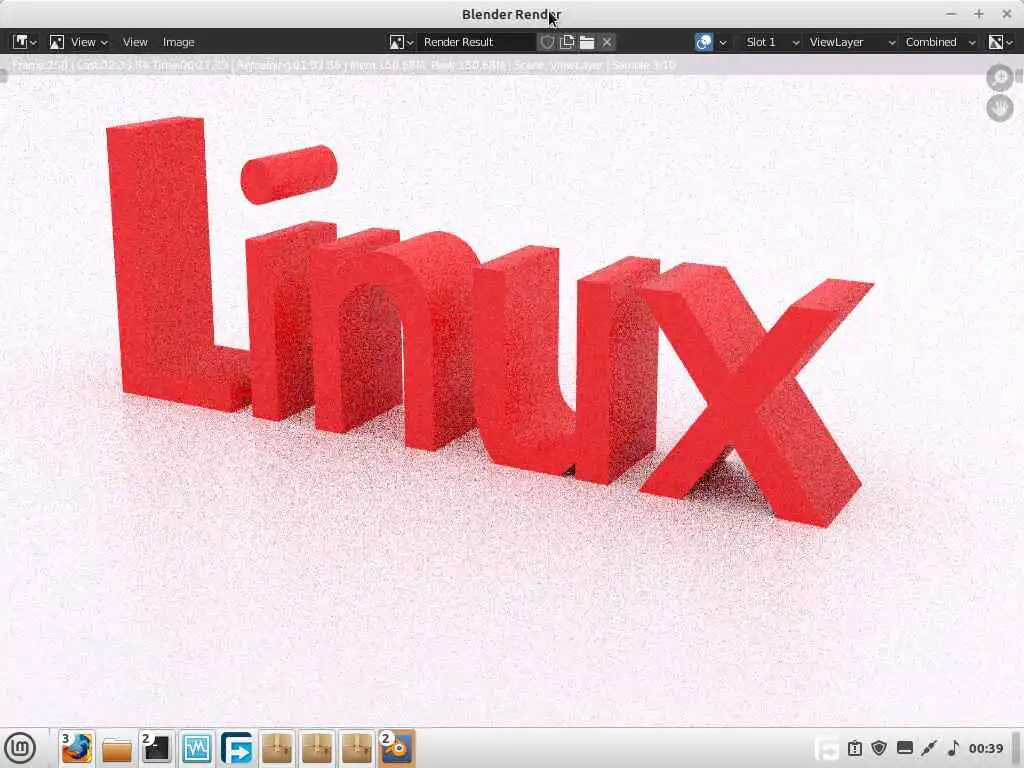Expand the gizmo options dropdown arrow
Image resolution: width=1024 pixels, height=768 pixels.
point(722,42)
